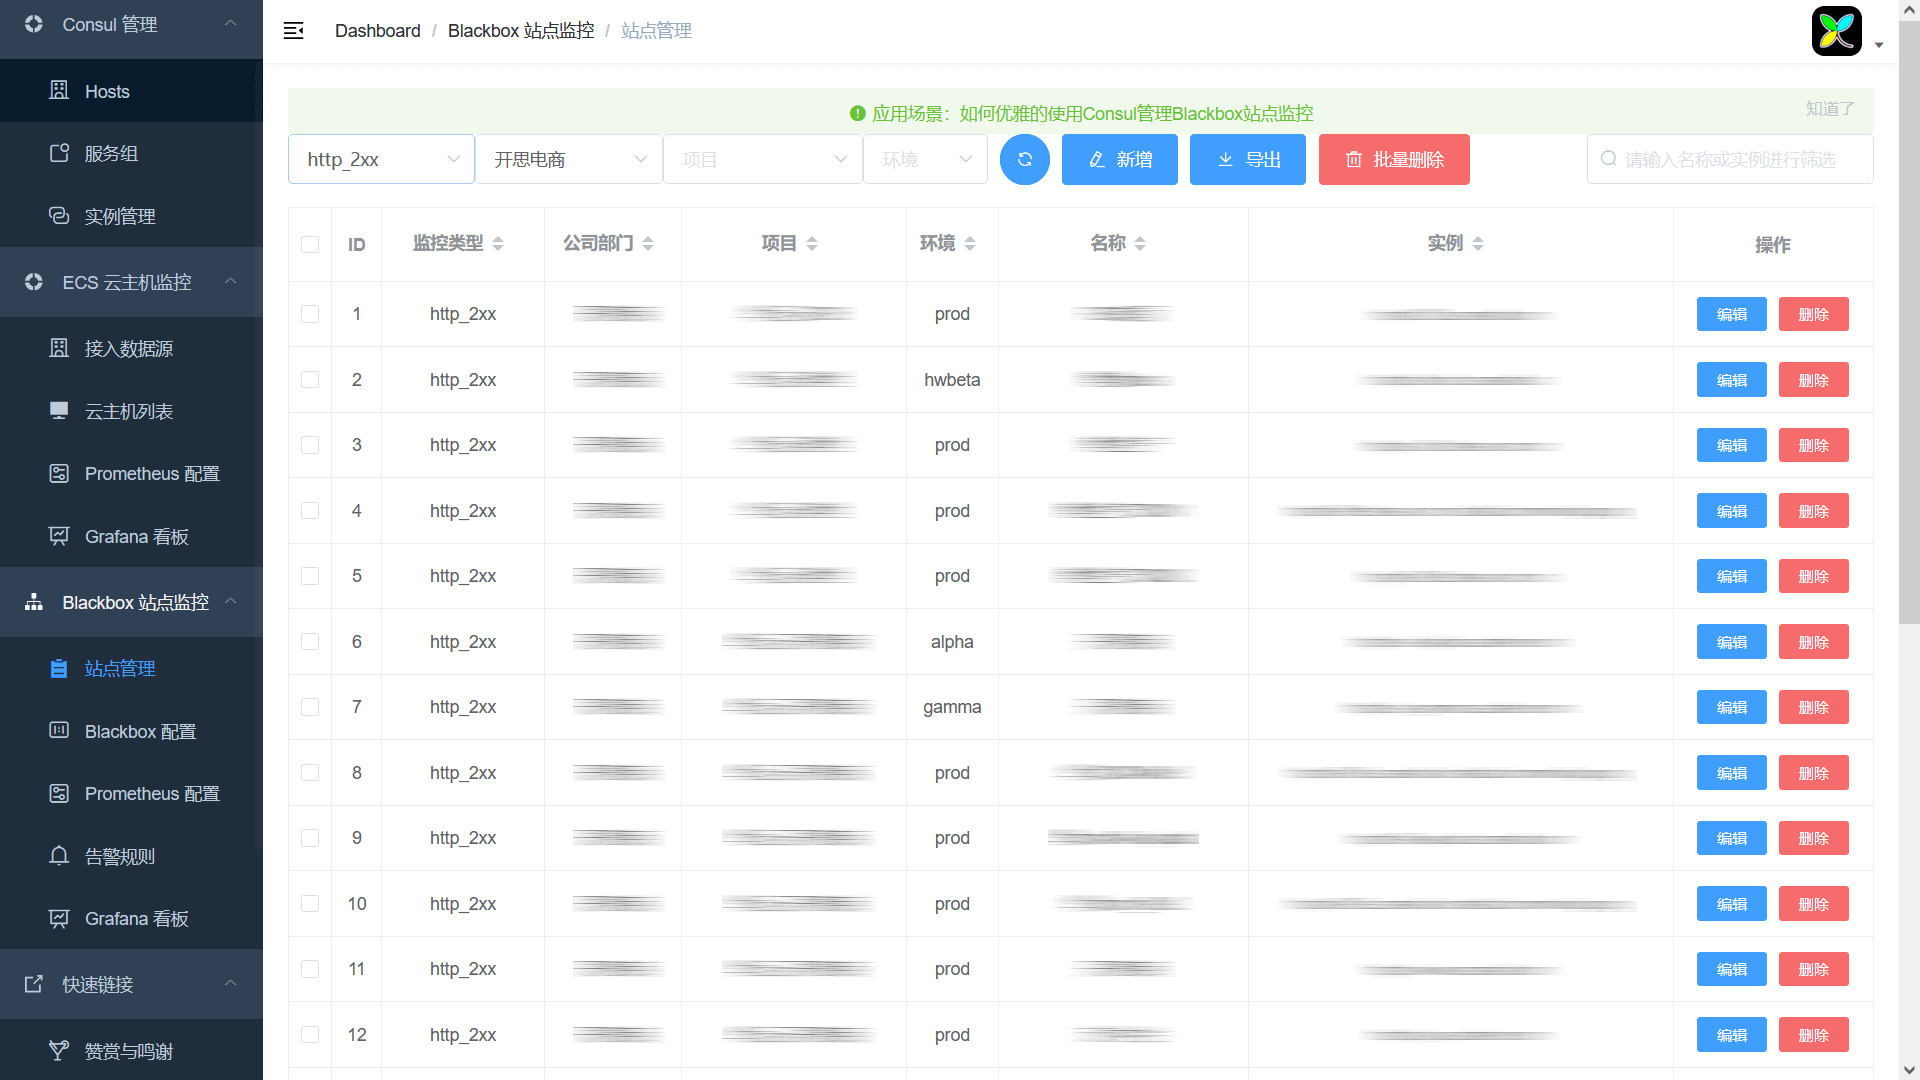Click sort arrows beside 名称 header

1140,244
